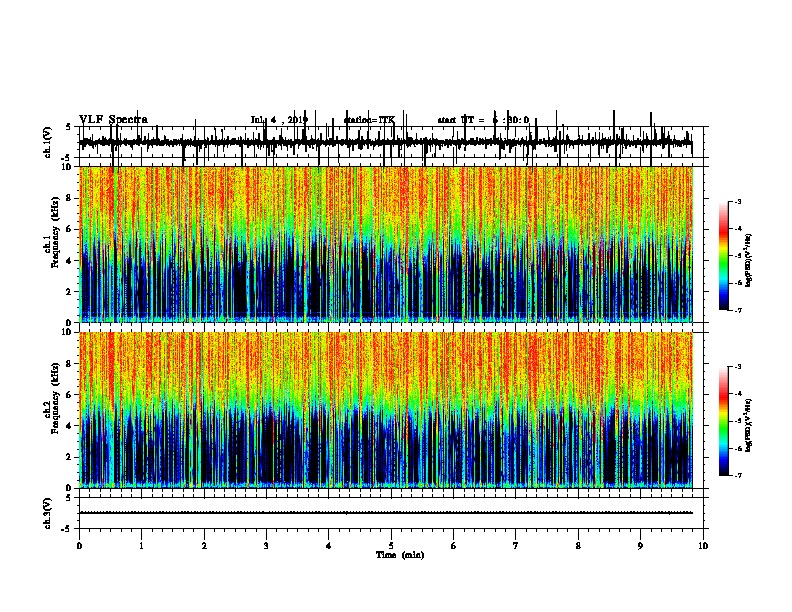Click the "VLF Spectra" plot title

[113, 120]
